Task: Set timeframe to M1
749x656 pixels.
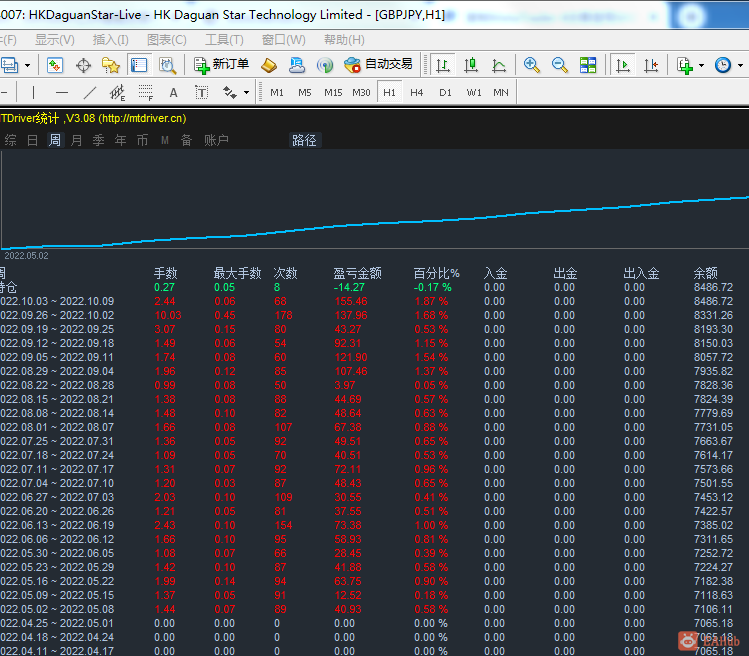Action: tap(277, 92)
